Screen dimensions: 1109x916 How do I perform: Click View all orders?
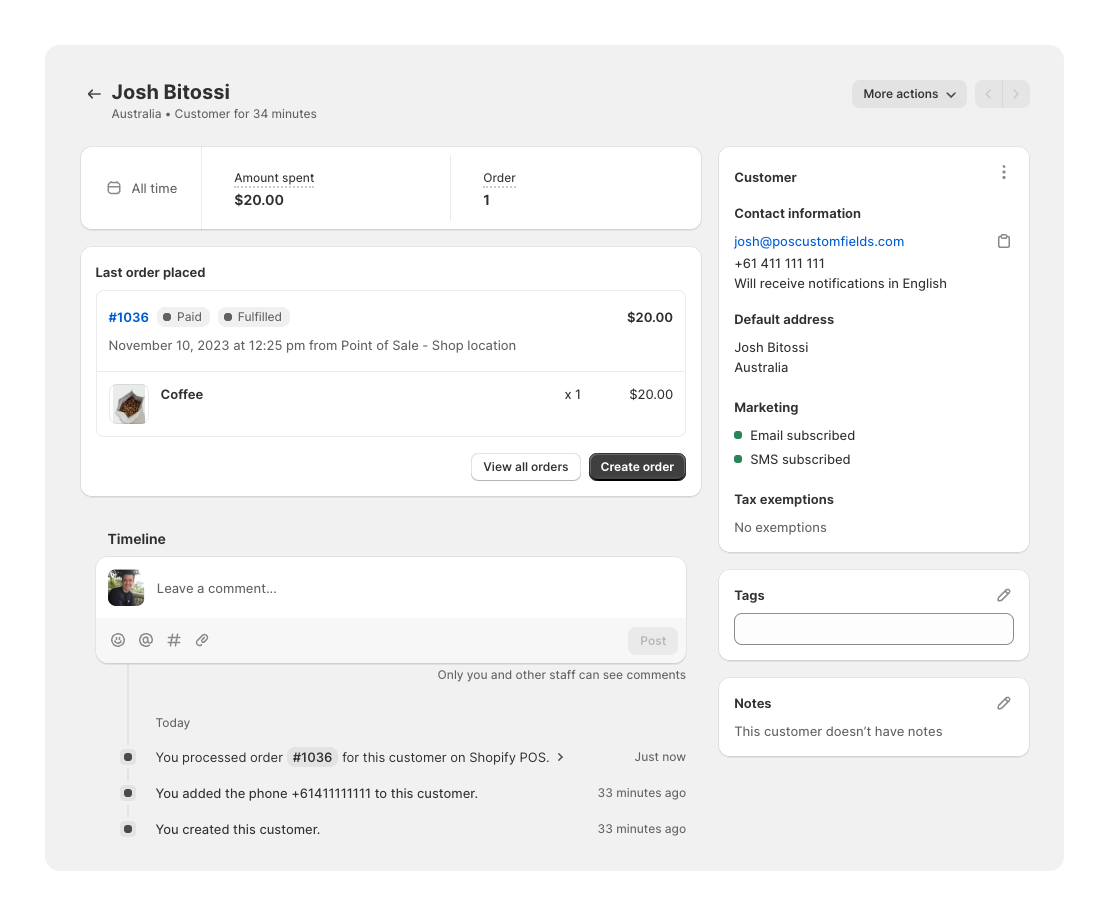coord(525,466)
